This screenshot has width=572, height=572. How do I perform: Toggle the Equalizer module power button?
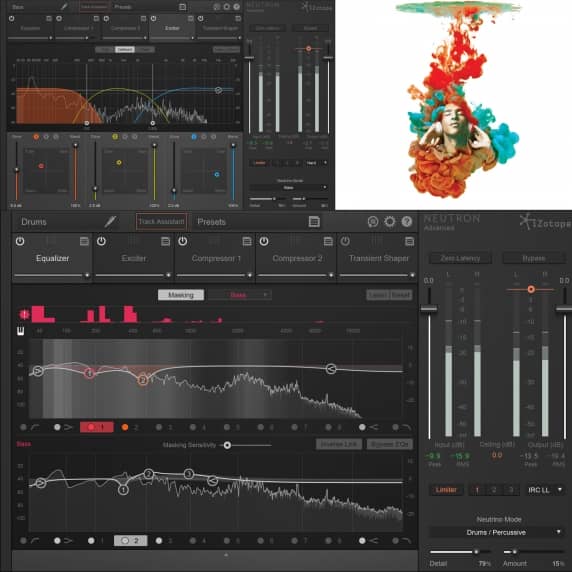20,241
